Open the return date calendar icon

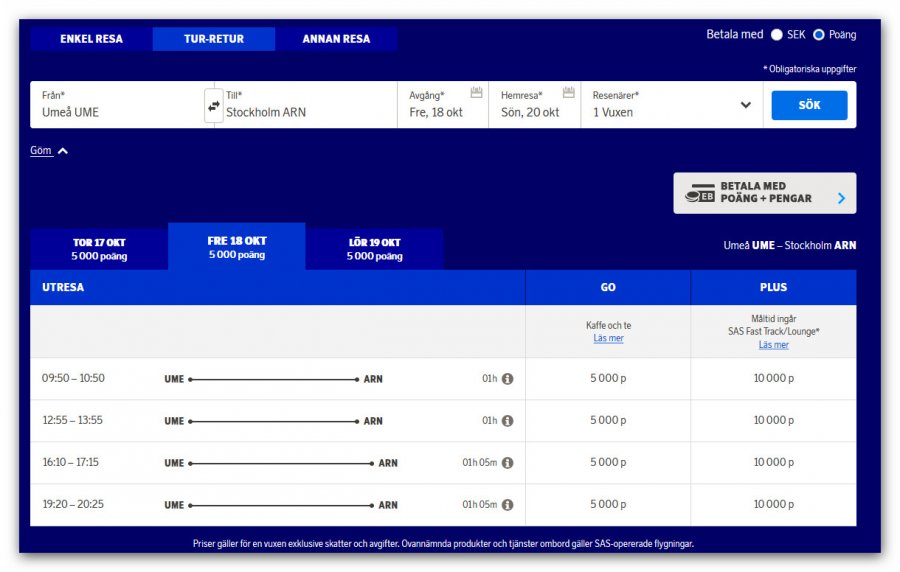(568, 93)
